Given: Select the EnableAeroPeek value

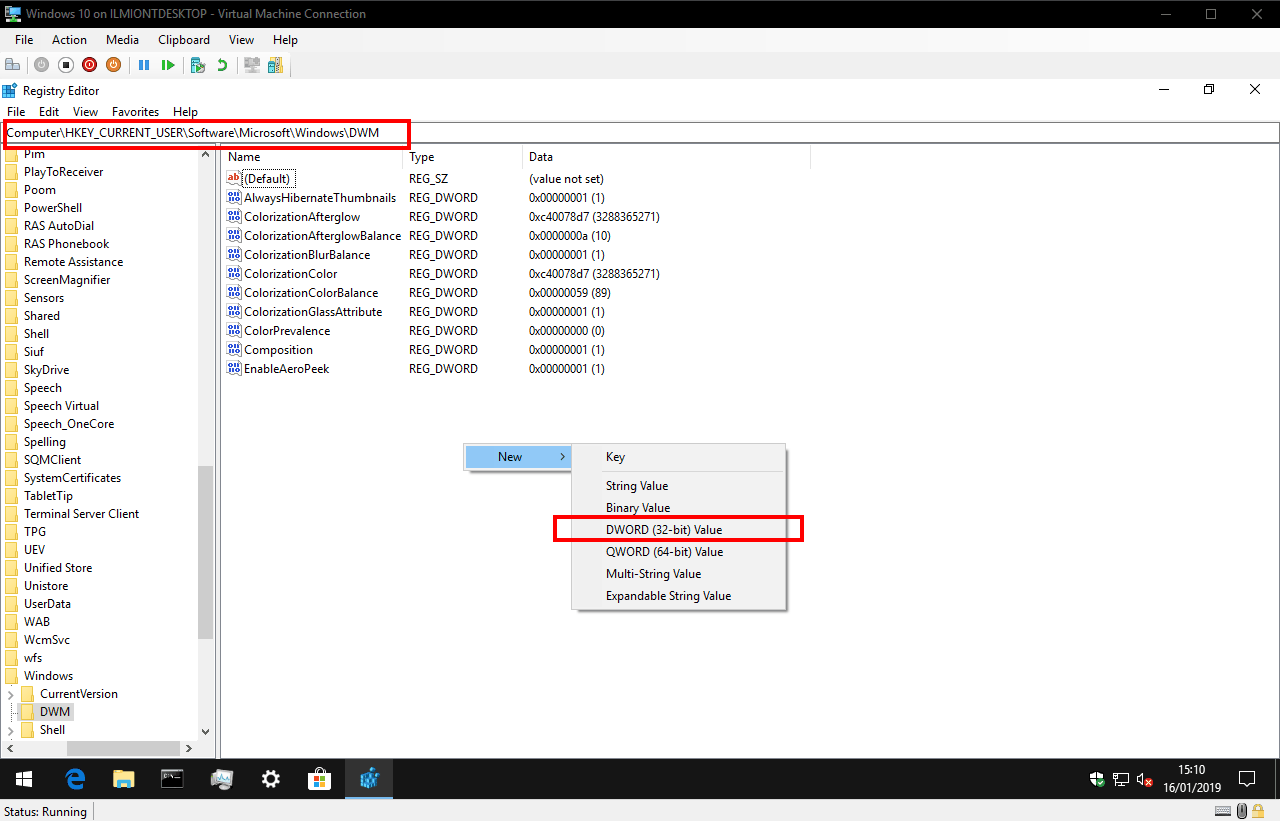Looking at the screenshot, I should pos(286,369).
